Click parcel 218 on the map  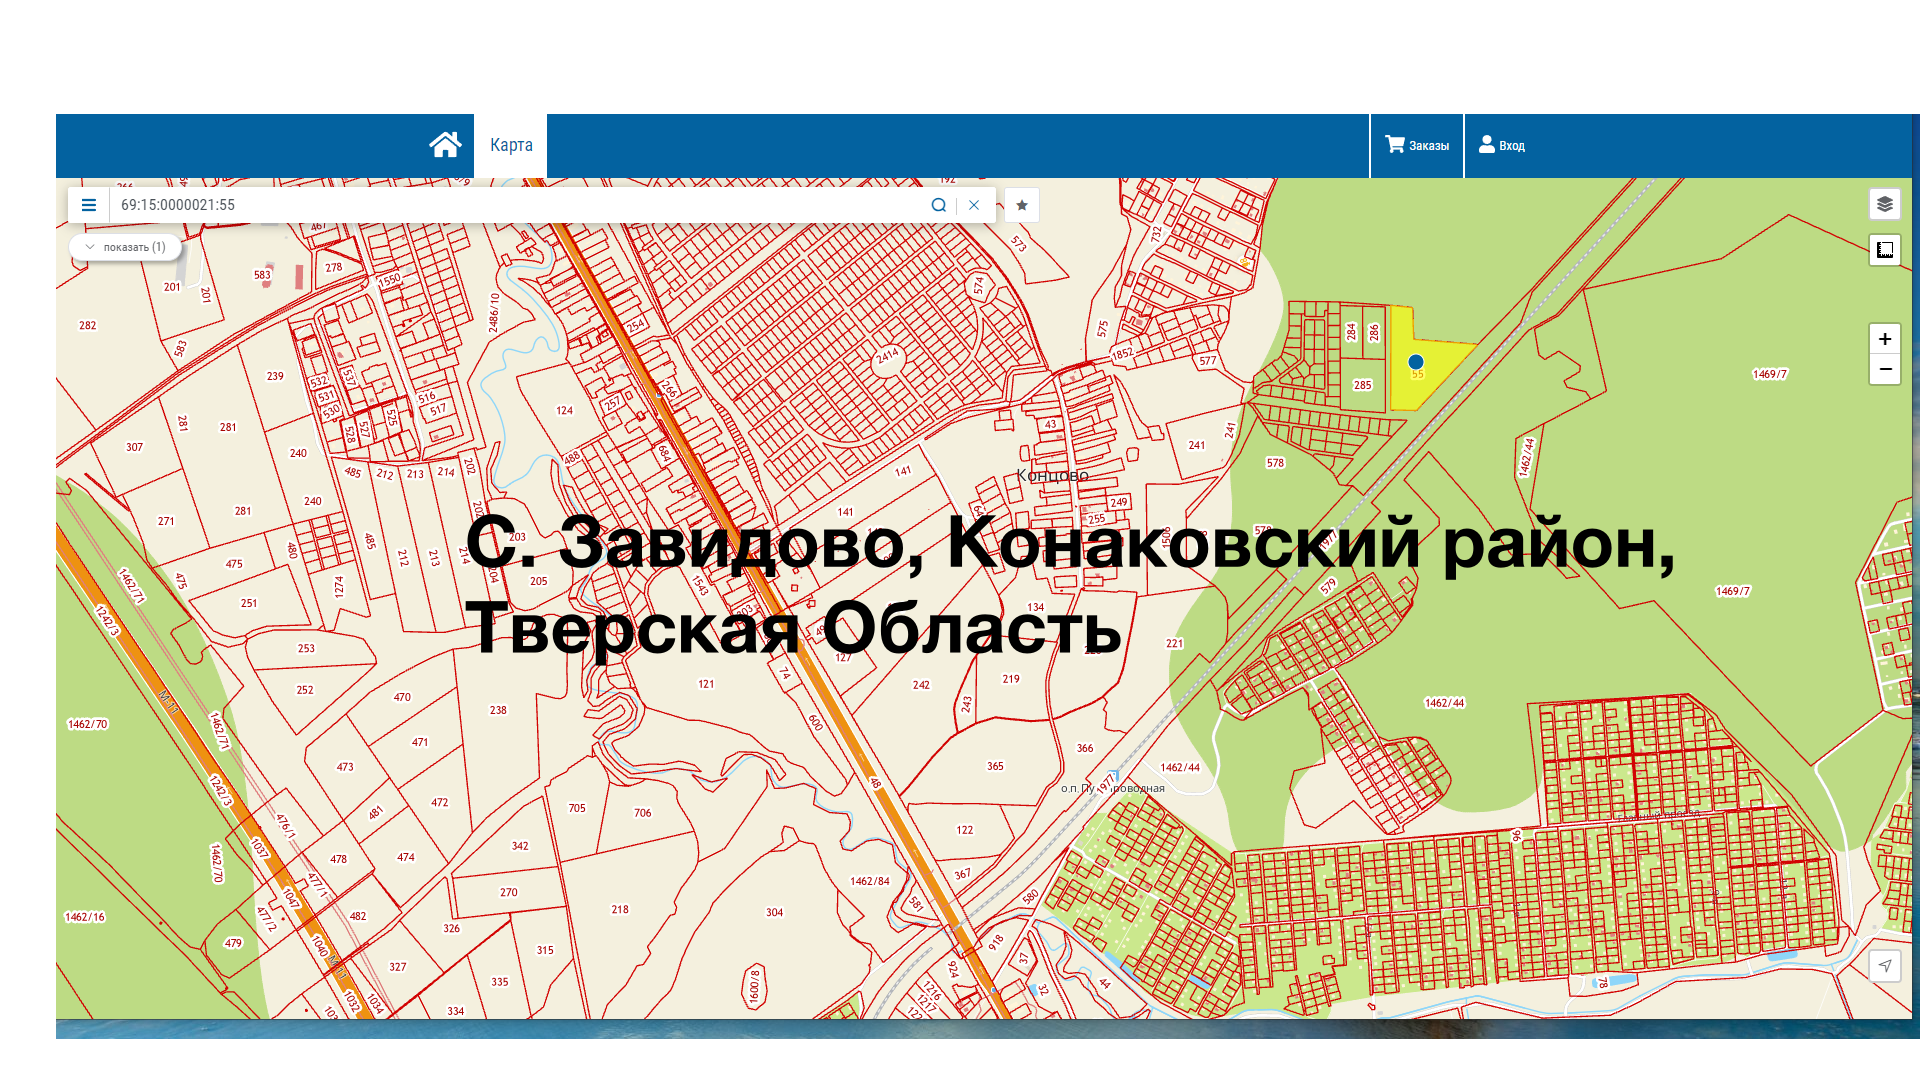click(x=620, y=909)
